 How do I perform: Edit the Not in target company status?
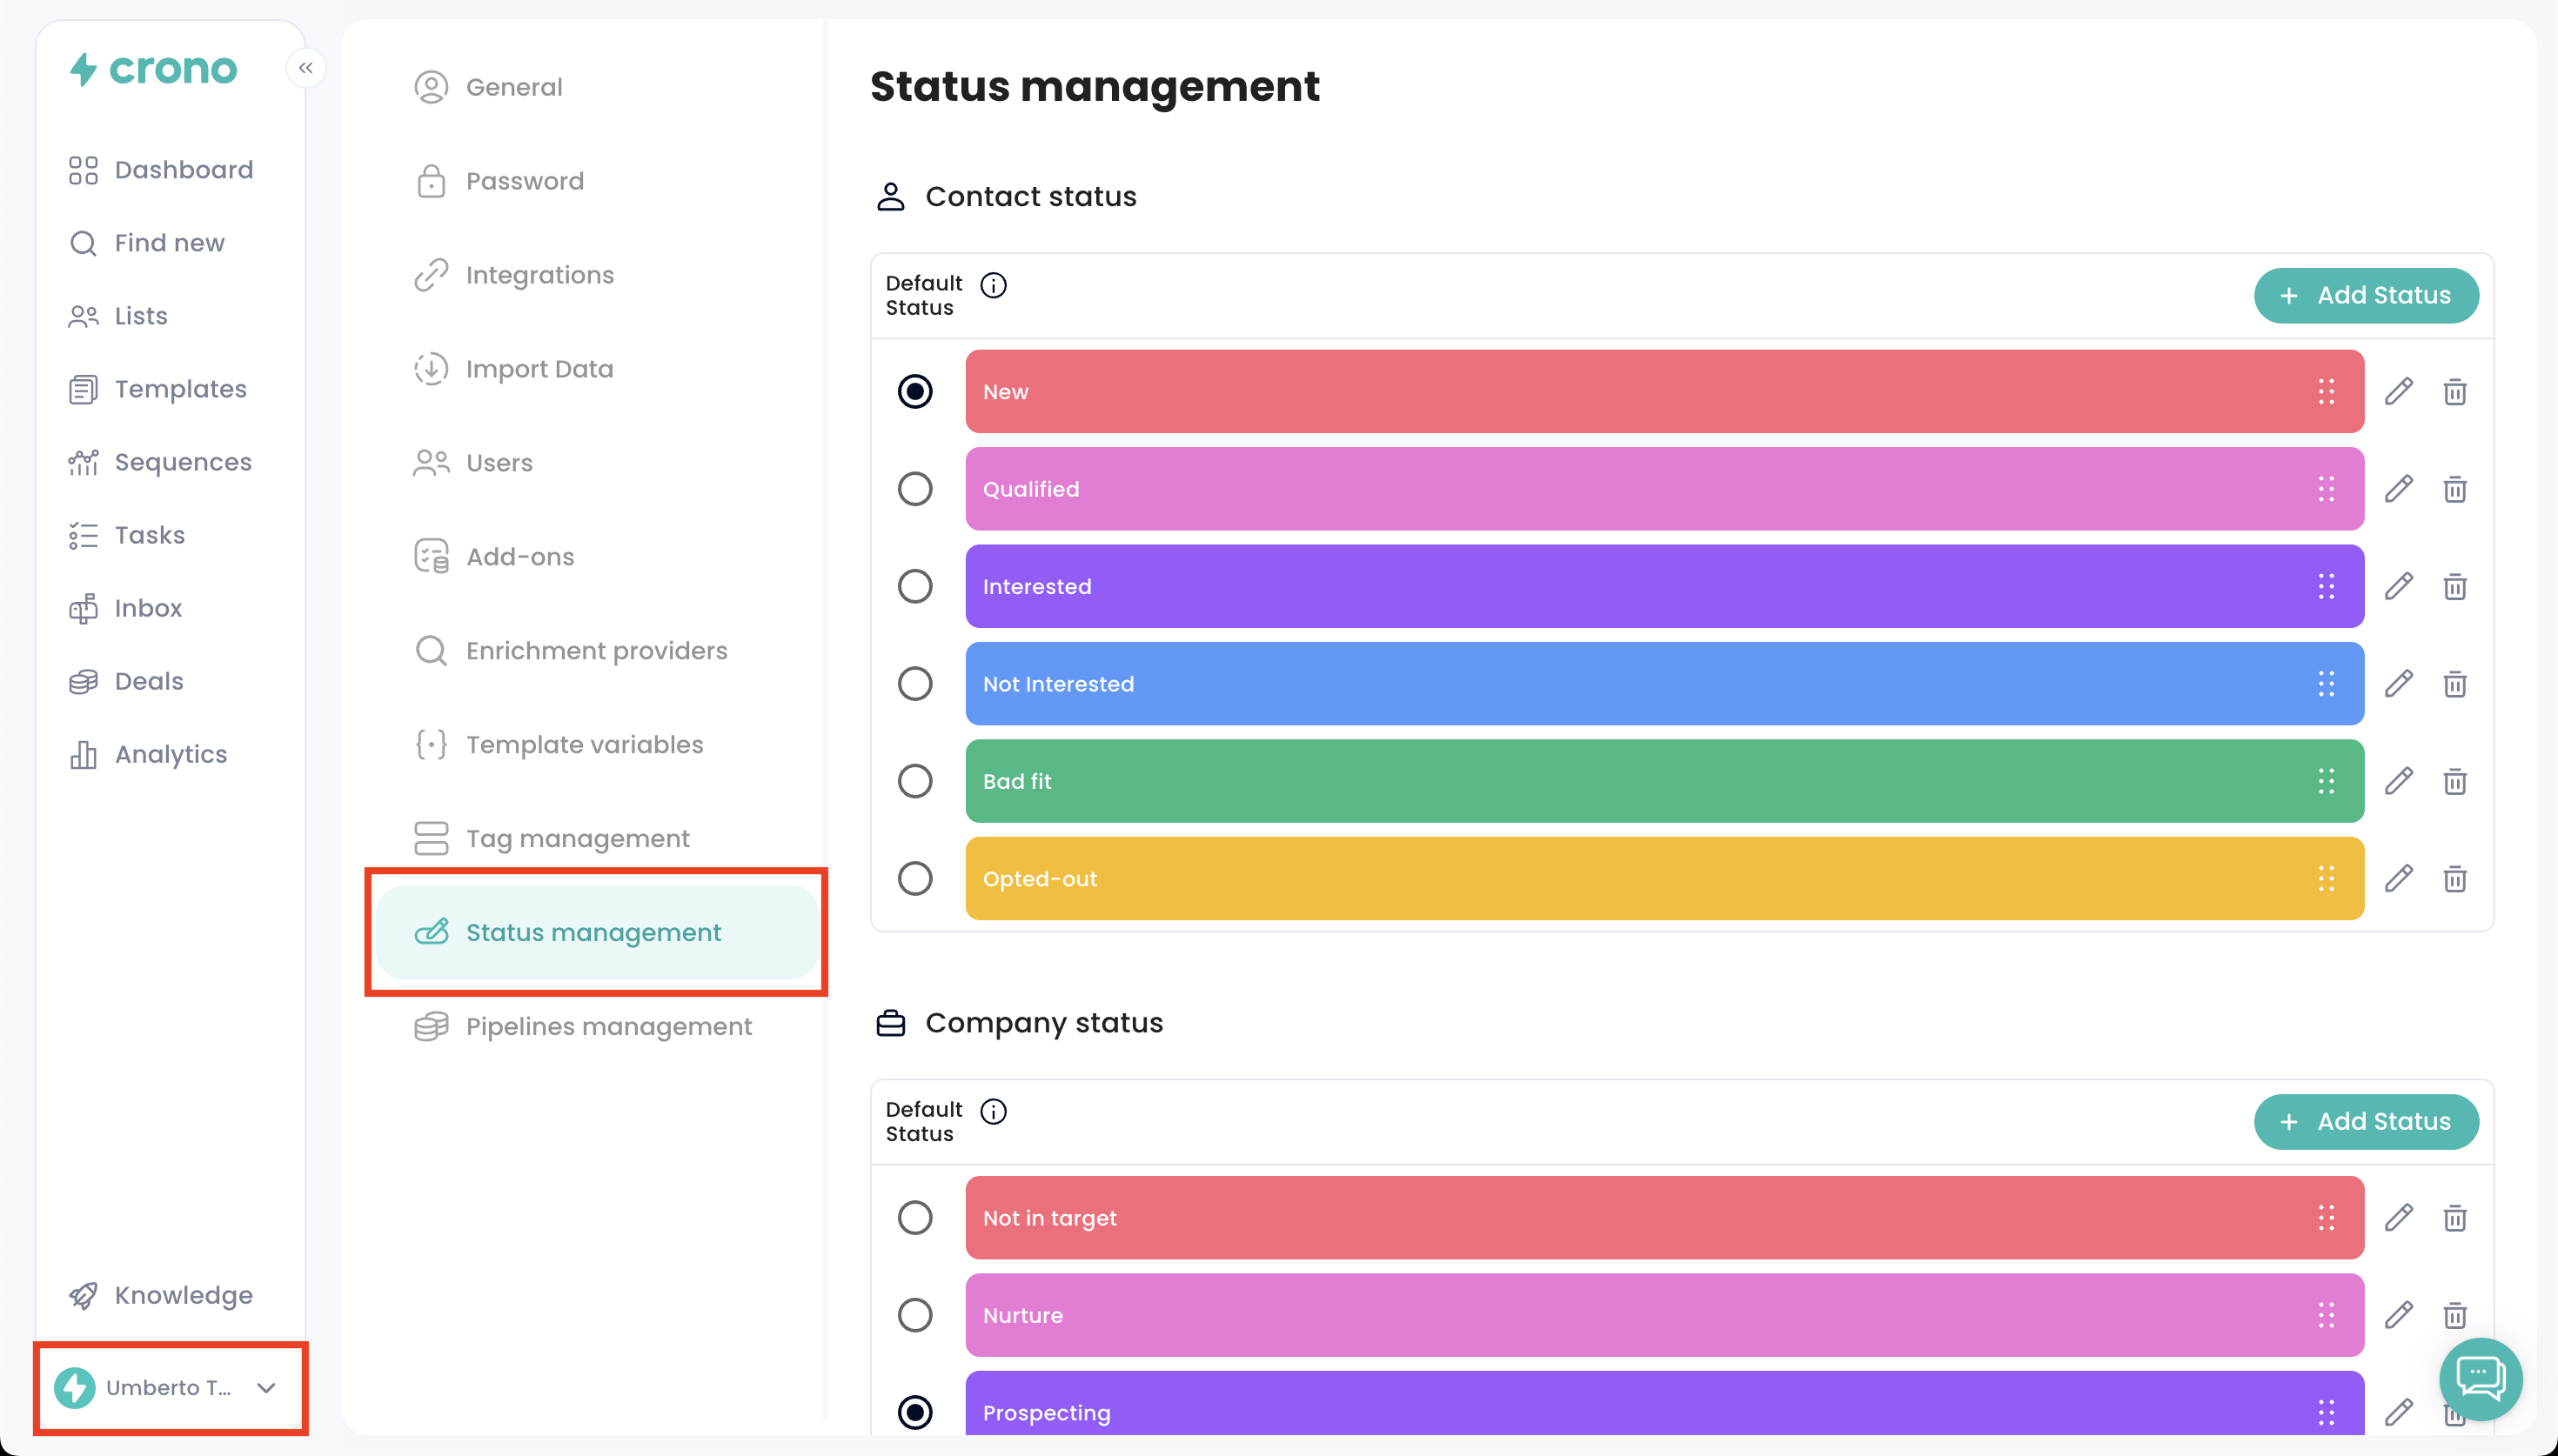click(2398, 1218)
